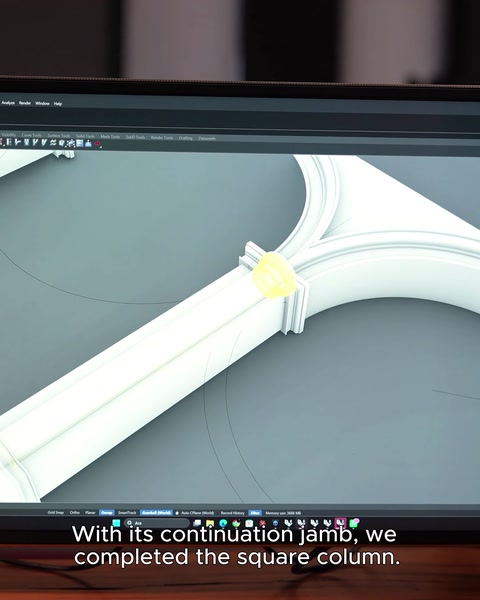The image size is (480, 600).
Task: Open the Gumball (World) options
Action: pyautogui.click(x=157, y=513)
